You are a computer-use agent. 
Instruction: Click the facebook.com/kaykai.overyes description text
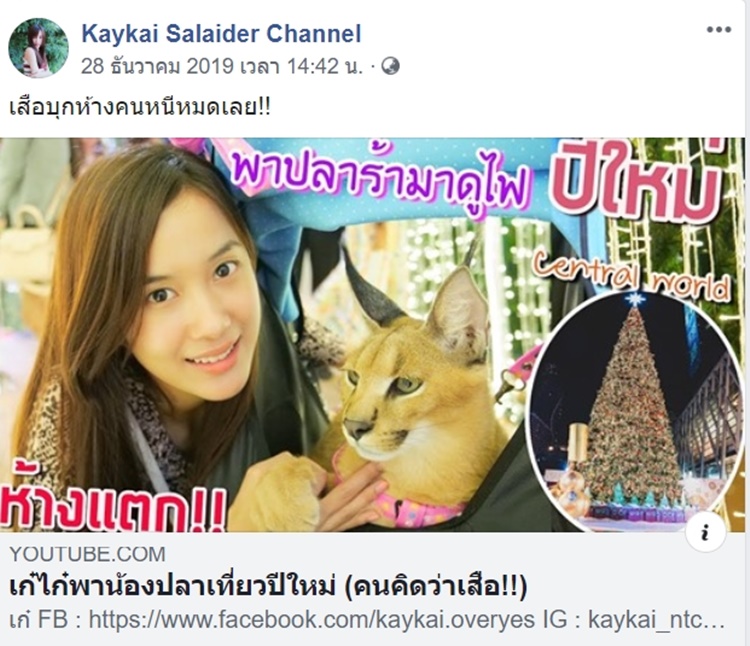coord(311,620)
